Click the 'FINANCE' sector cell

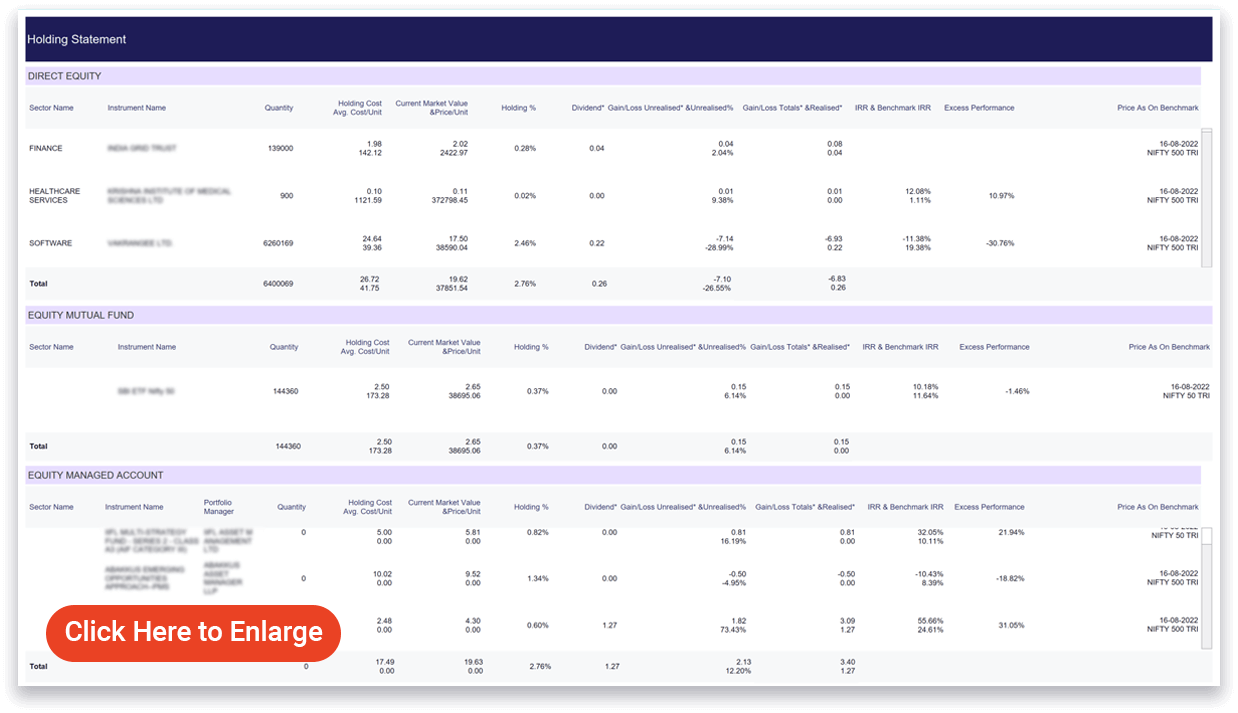click(x=46, y=148)
